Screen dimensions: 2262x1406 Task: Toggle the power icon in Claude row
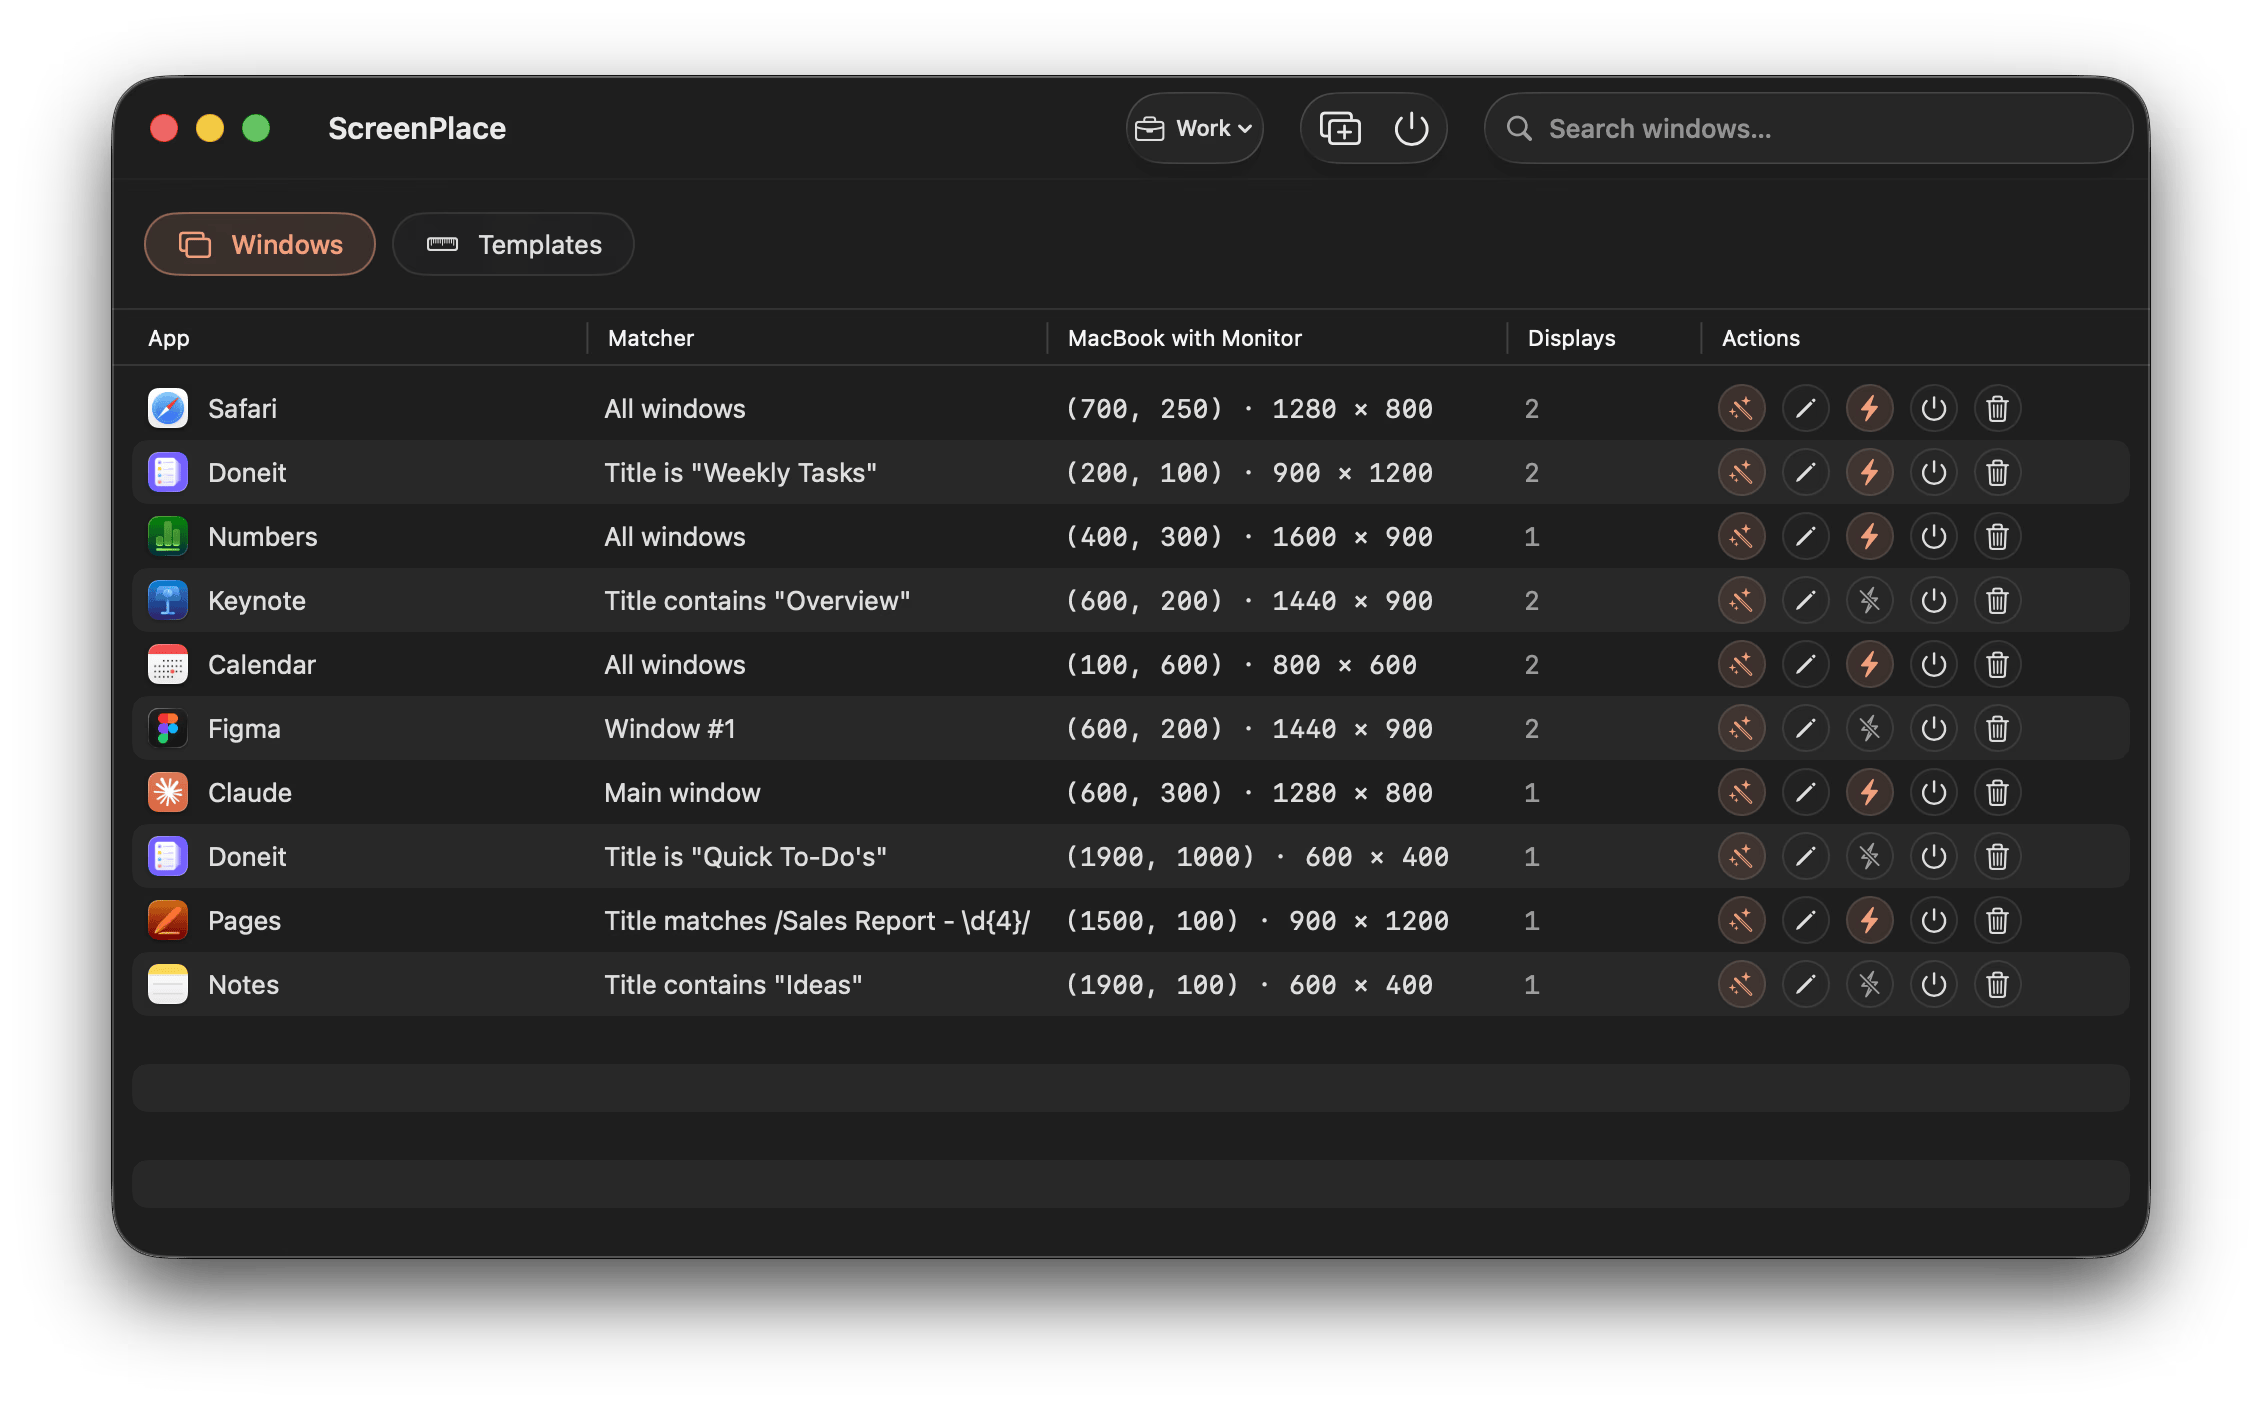(1933, 792)
